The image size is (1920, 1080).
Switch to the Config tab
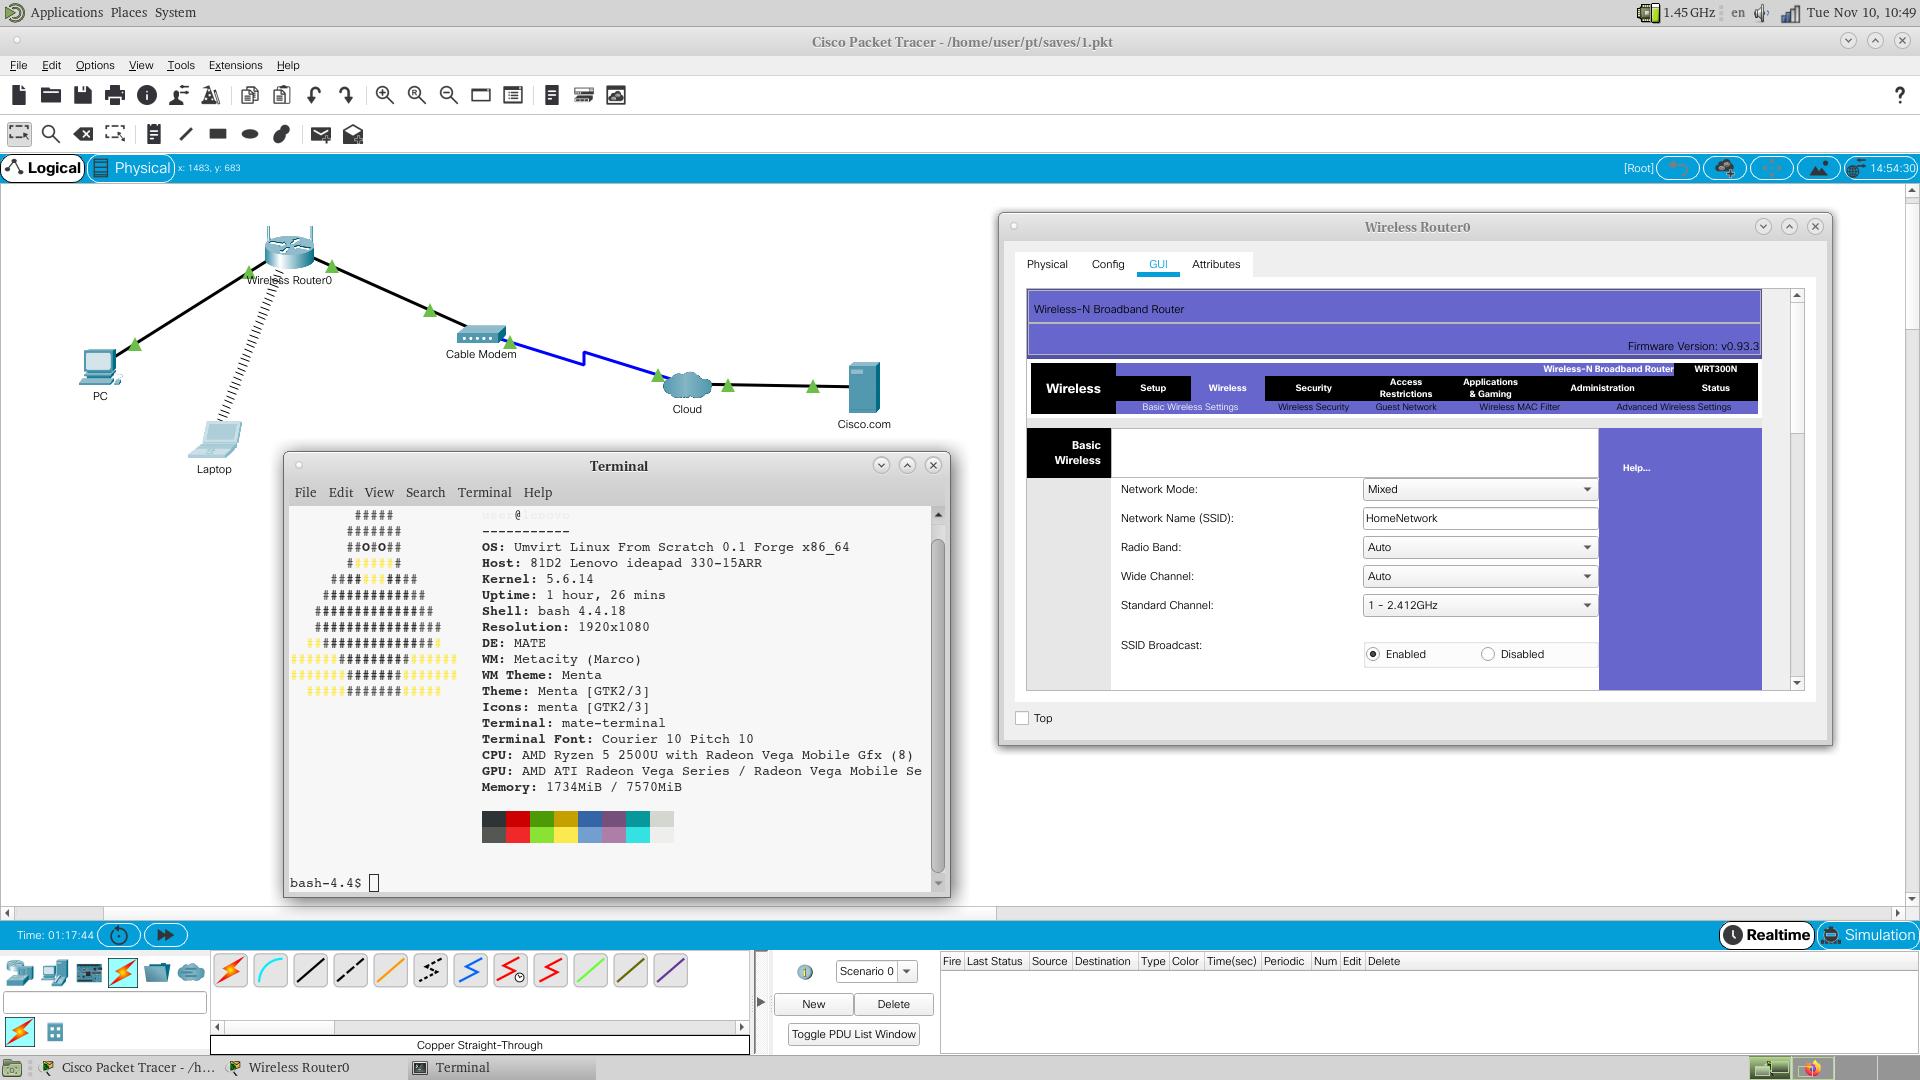(x=1107, y=264)
